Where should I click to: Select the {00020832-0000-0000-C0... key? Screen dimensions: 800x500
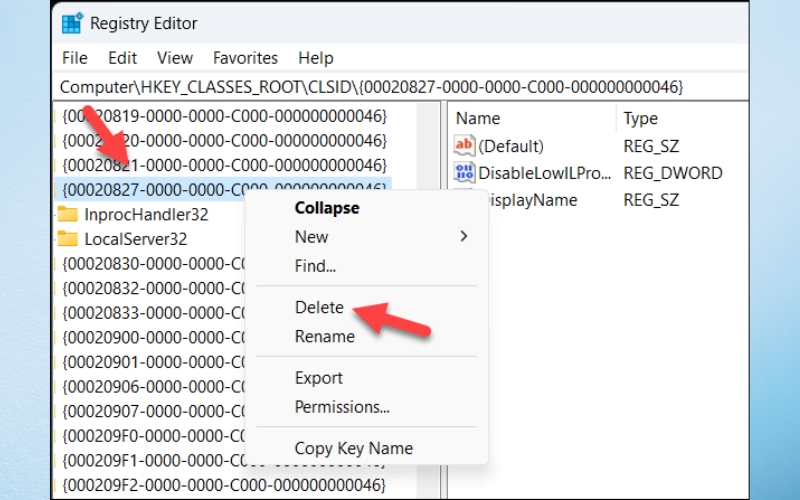click(153, 288)
